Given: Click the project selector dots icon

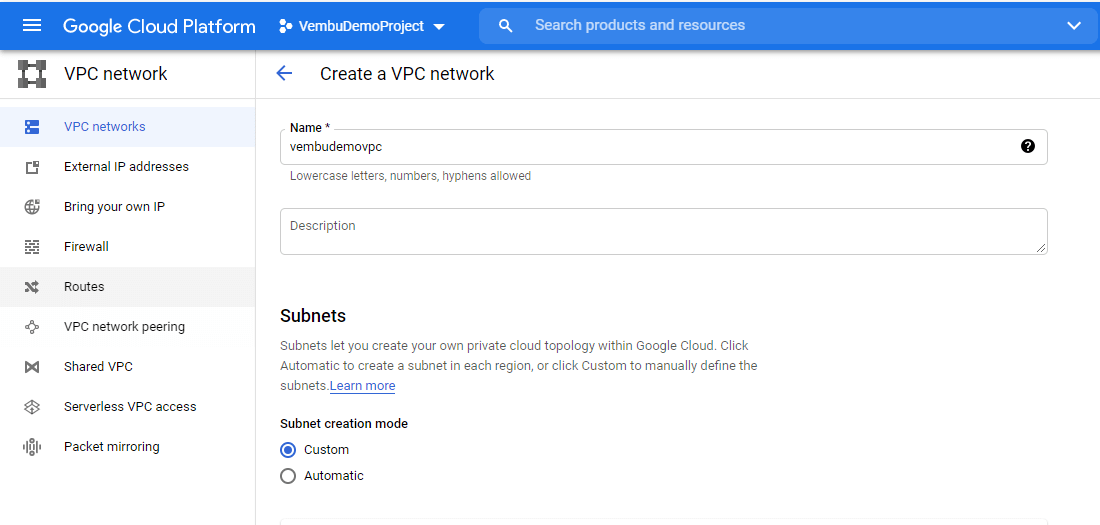Looking at the screenshot, I should click(x=285, y=27).
